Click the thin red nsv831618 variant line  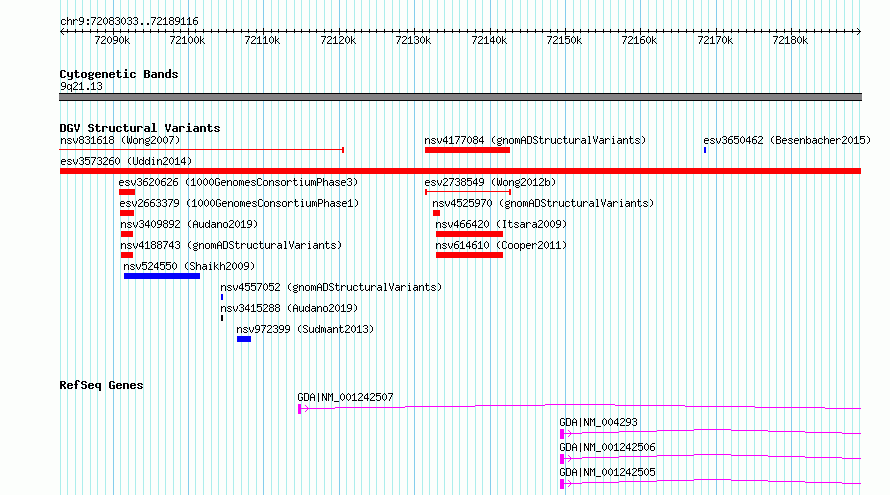[201, 150]
